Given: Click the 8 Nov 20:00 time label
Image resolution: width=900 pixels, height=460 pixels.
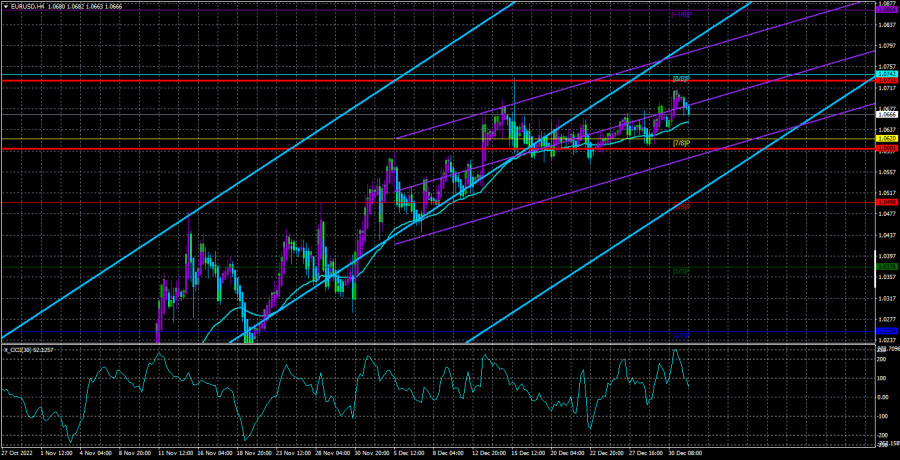Looking at the screenshot, I should (x=133, y=455).
